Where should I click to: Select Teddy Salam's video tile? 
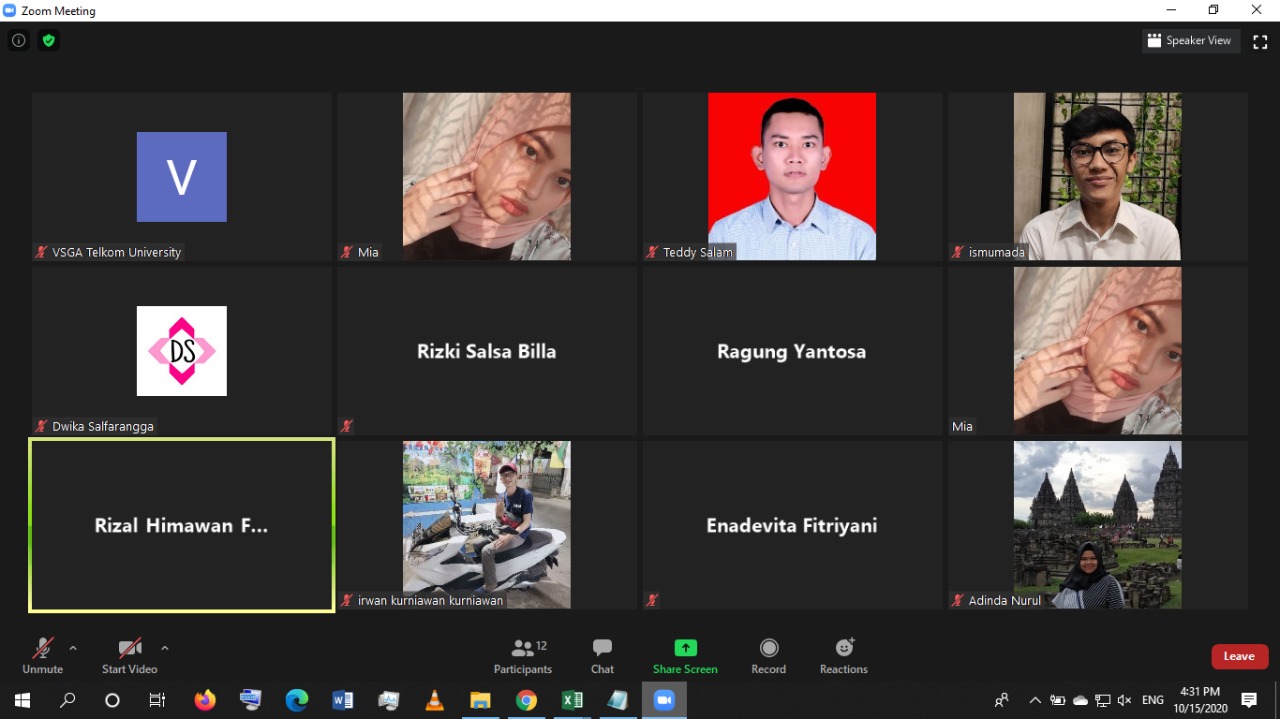click(x=792, y=176)
